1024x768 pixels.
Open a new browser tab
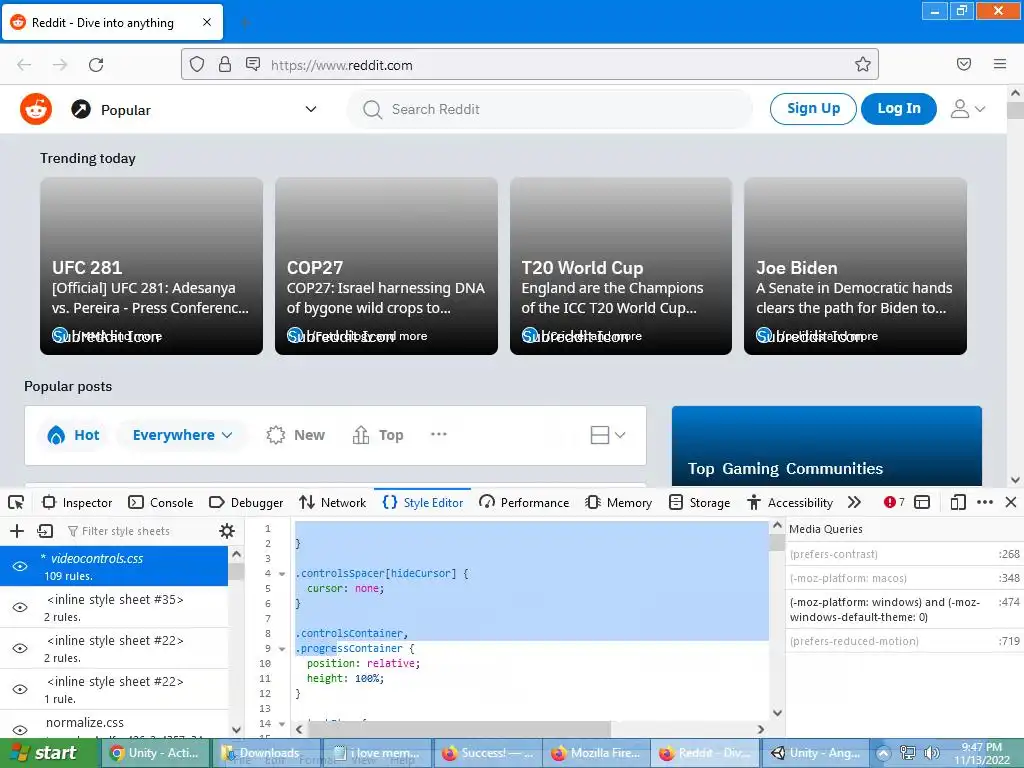[x=245, y=23]
